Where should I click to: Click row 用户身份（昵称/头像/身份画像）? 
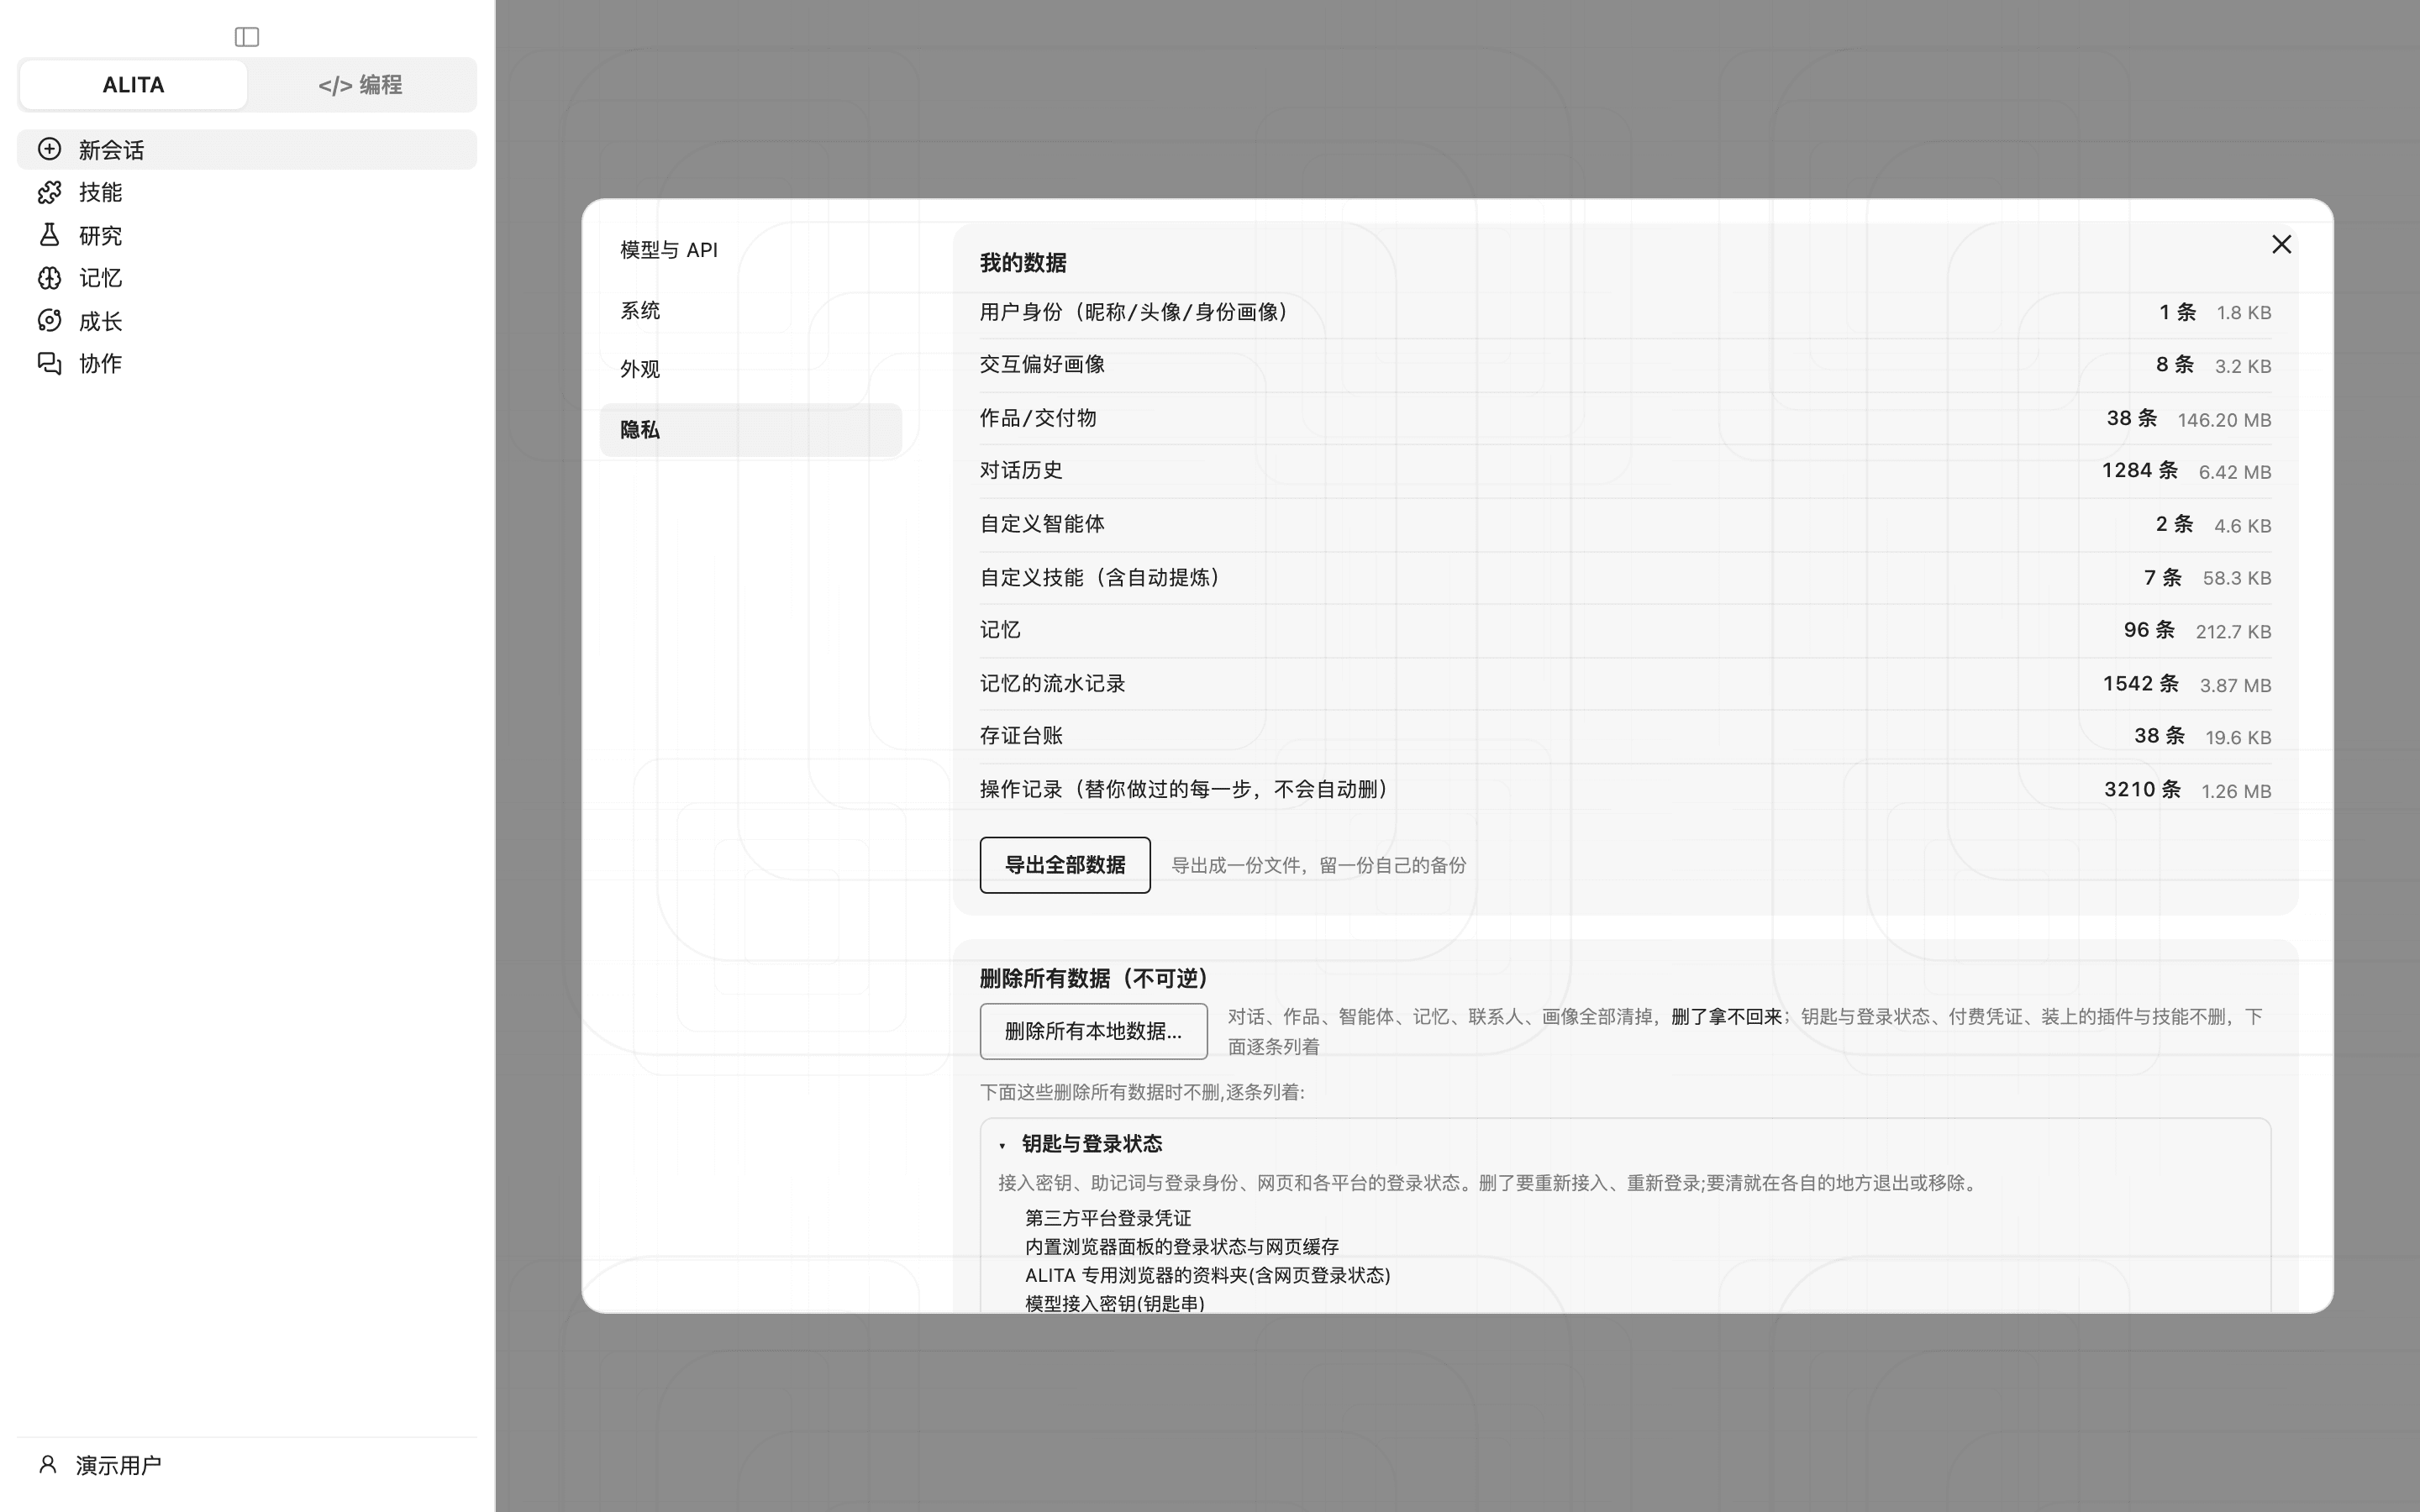pos(1625,312)
